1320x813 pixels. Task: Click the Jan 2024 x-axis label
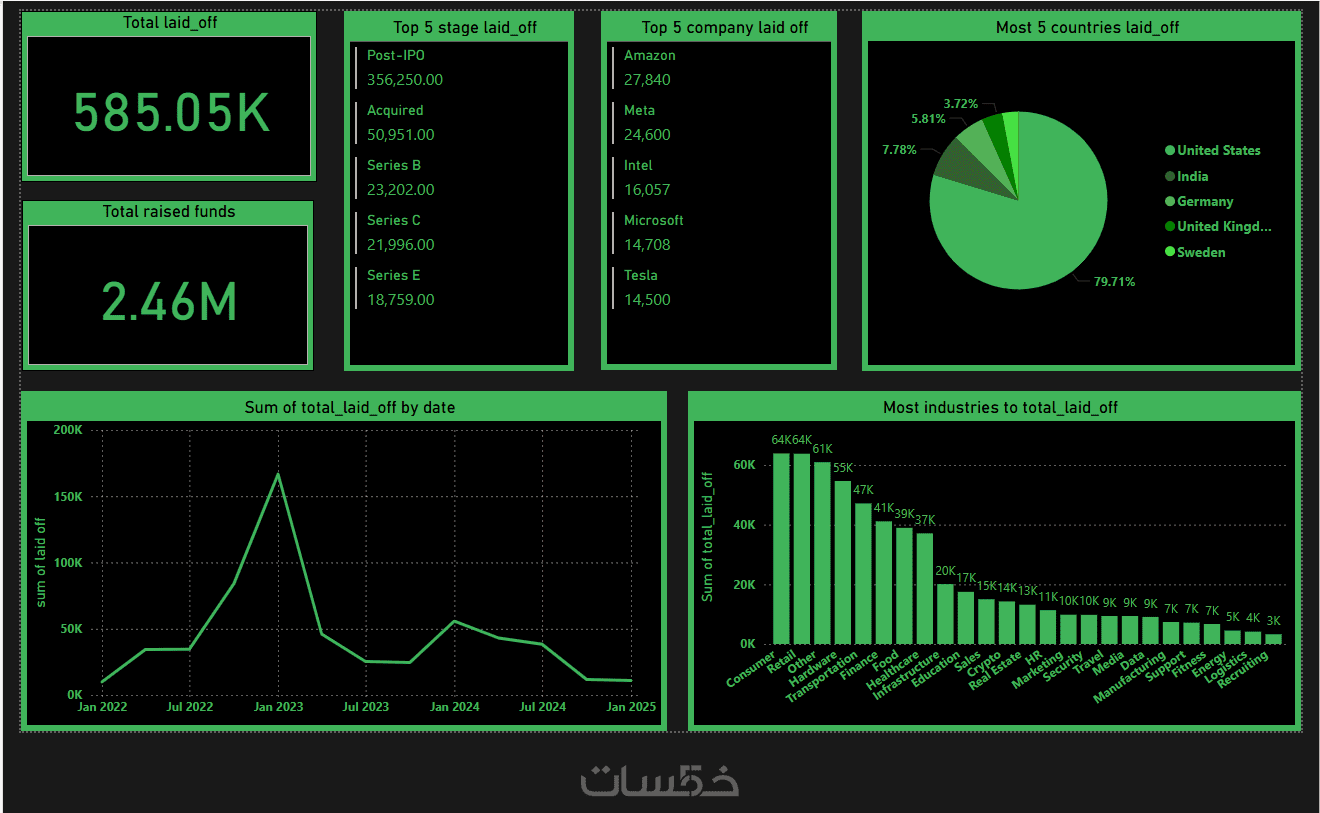click(x=454, y=707)
